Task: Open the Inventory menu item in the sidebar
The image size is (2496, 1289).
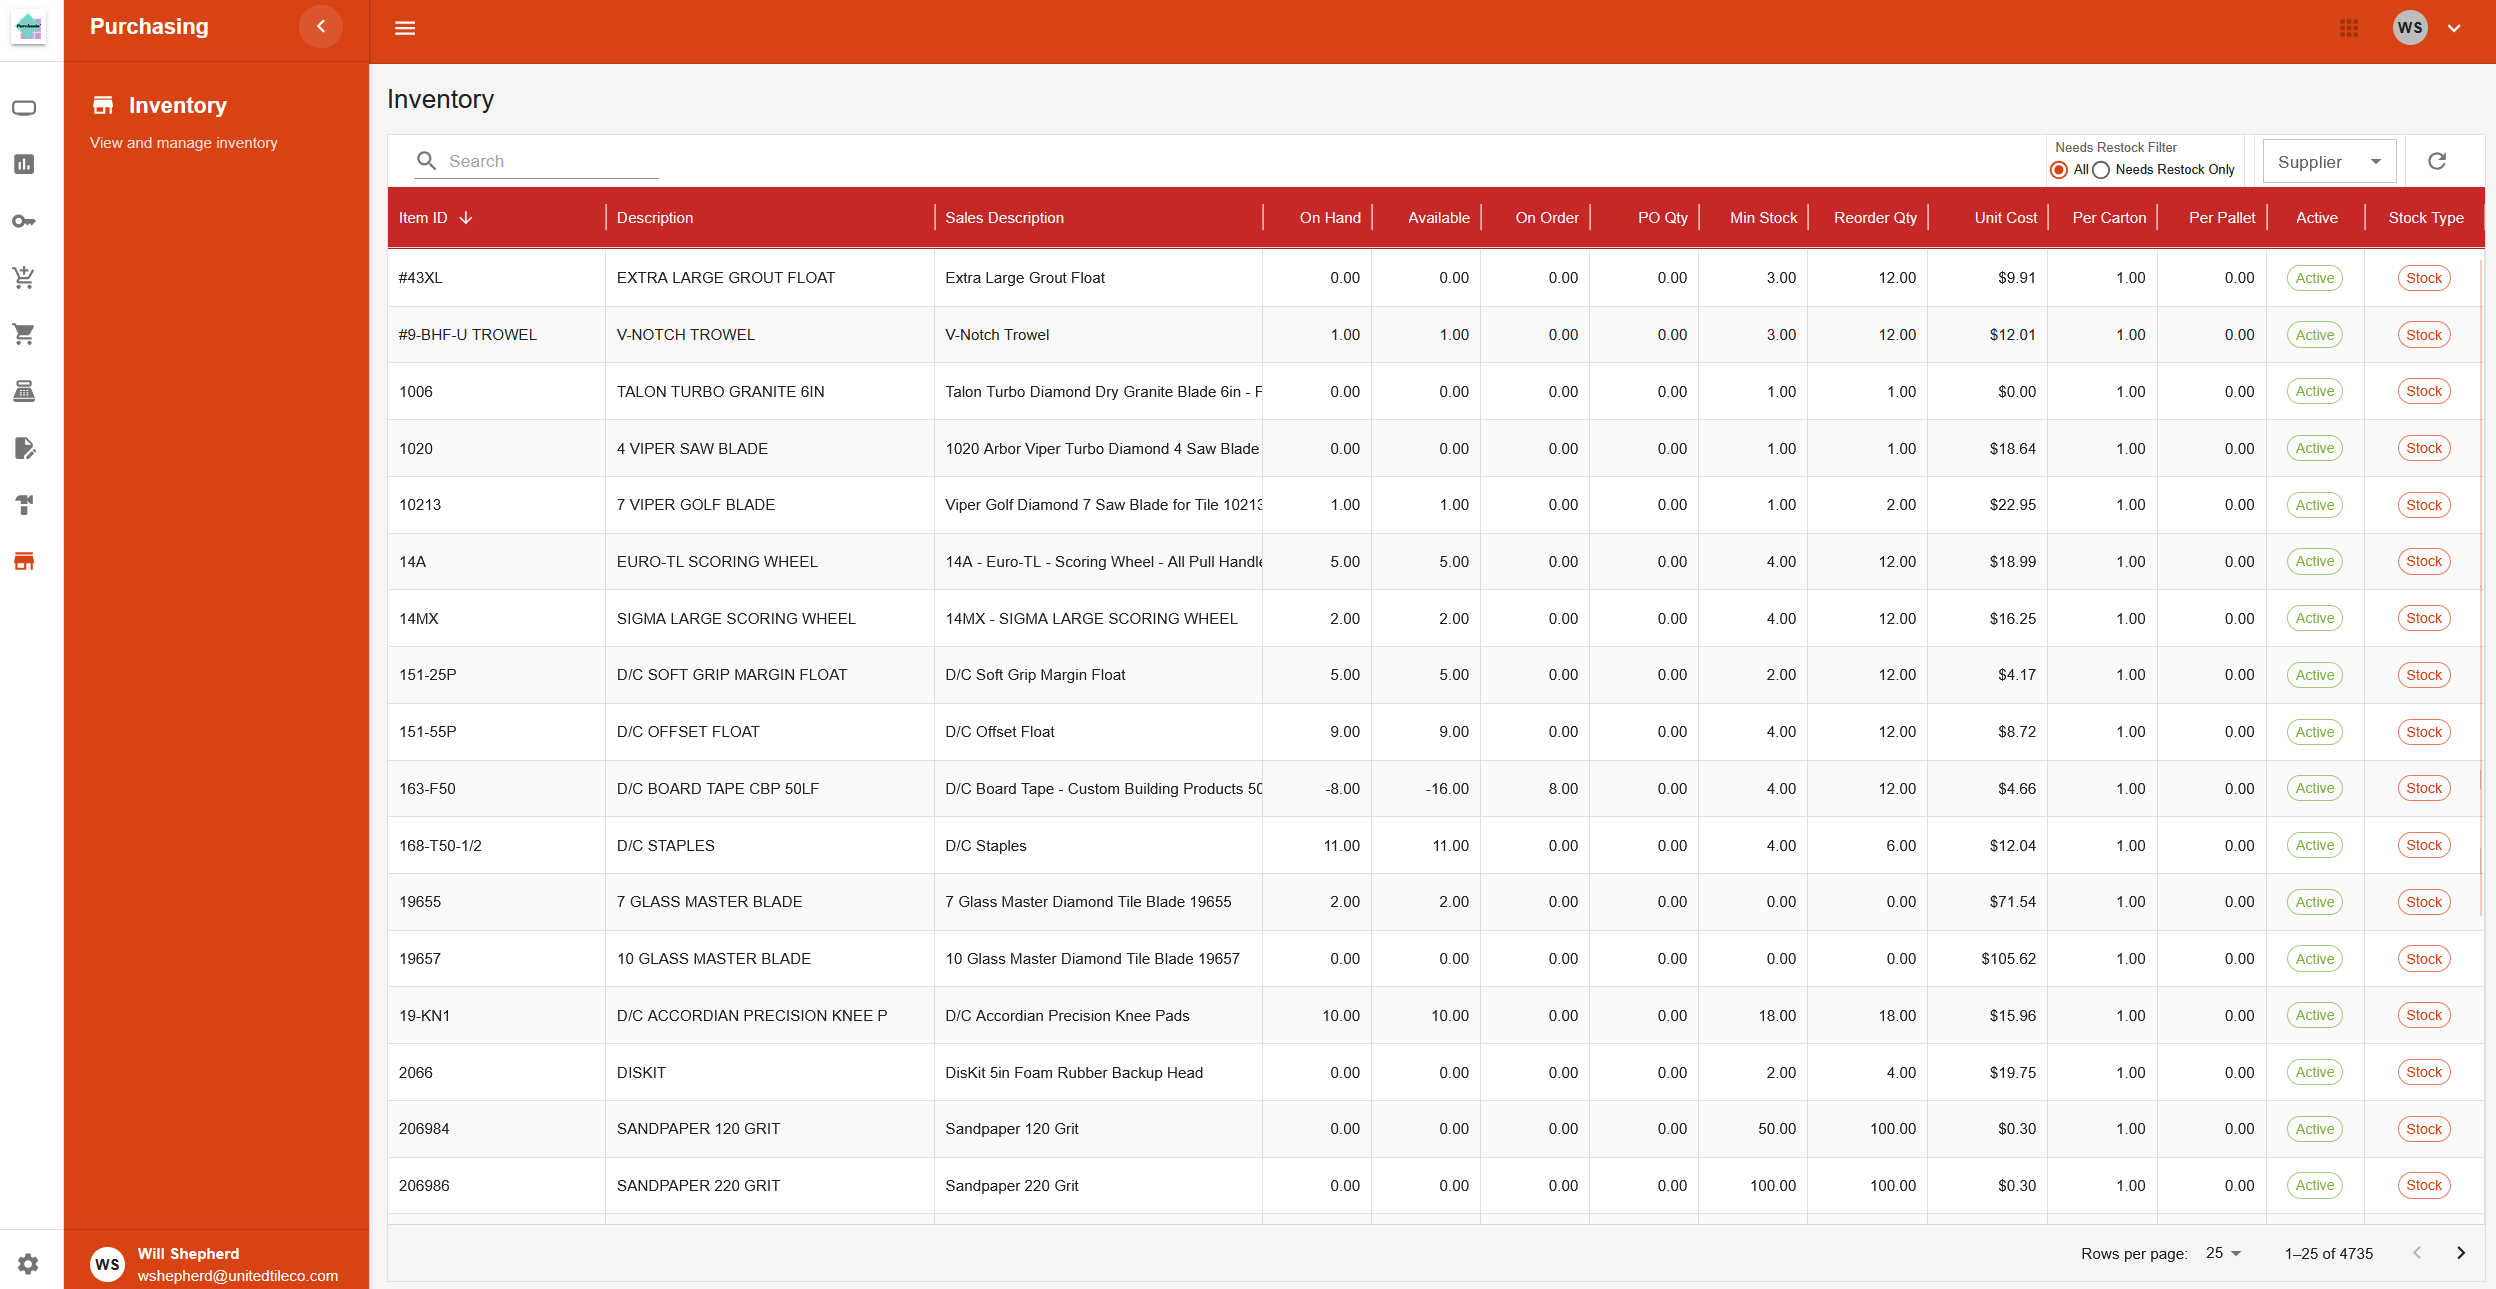Action: pos(177,105)
